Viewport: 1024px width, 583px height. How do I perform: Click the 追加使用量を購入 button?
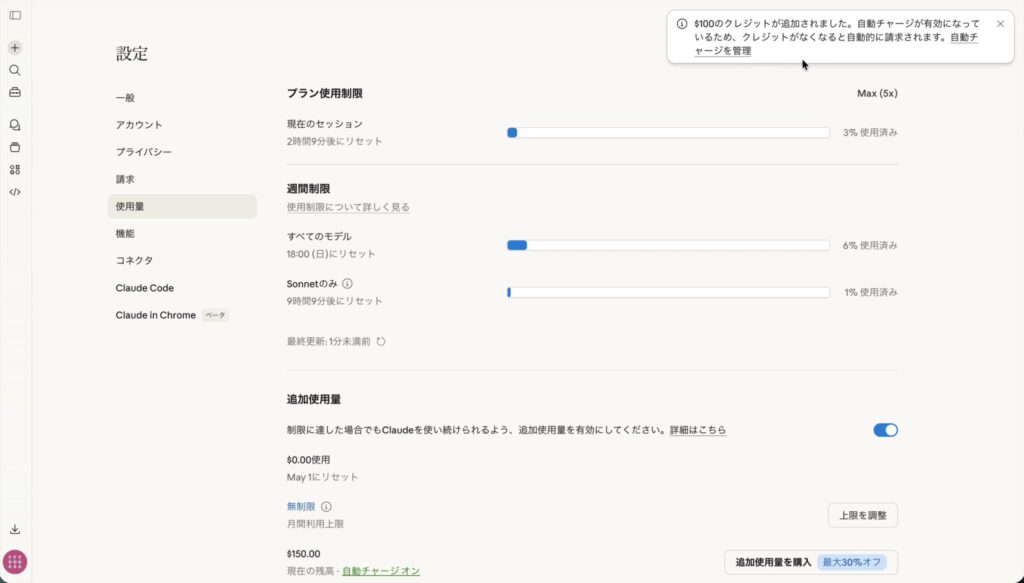[x=810, y=562]
